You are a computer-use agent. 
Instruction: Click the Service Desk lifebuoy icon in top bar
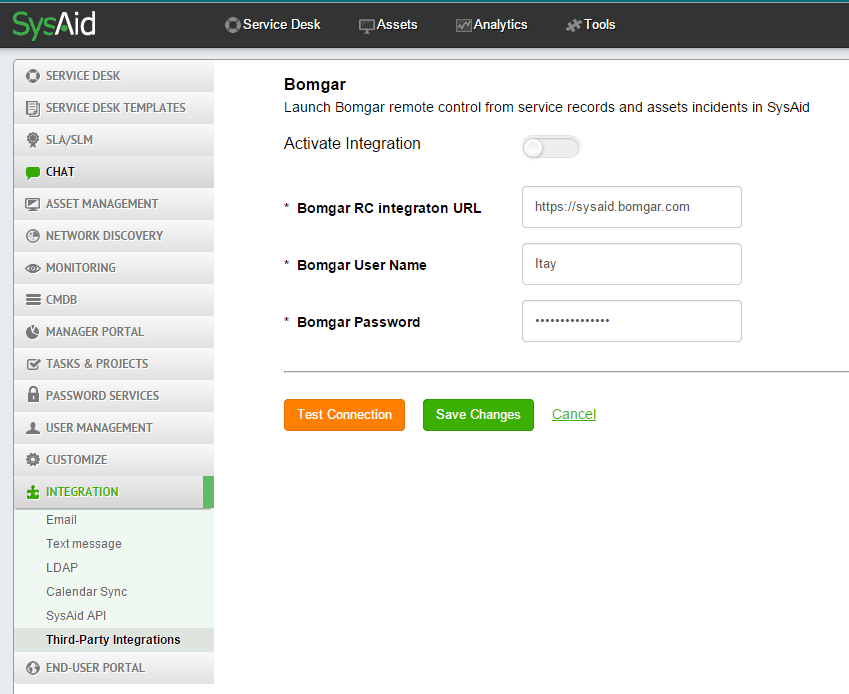(x=233, y=25)
